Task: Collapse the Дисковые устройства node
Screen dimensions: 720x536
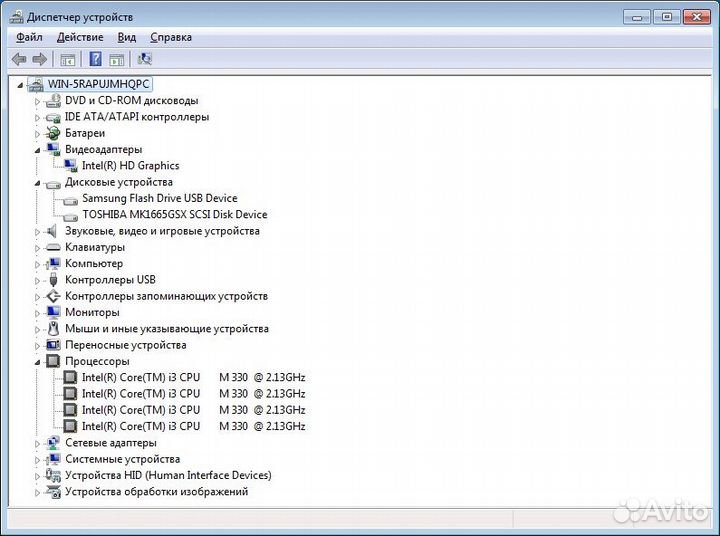Action: [38, 183]
